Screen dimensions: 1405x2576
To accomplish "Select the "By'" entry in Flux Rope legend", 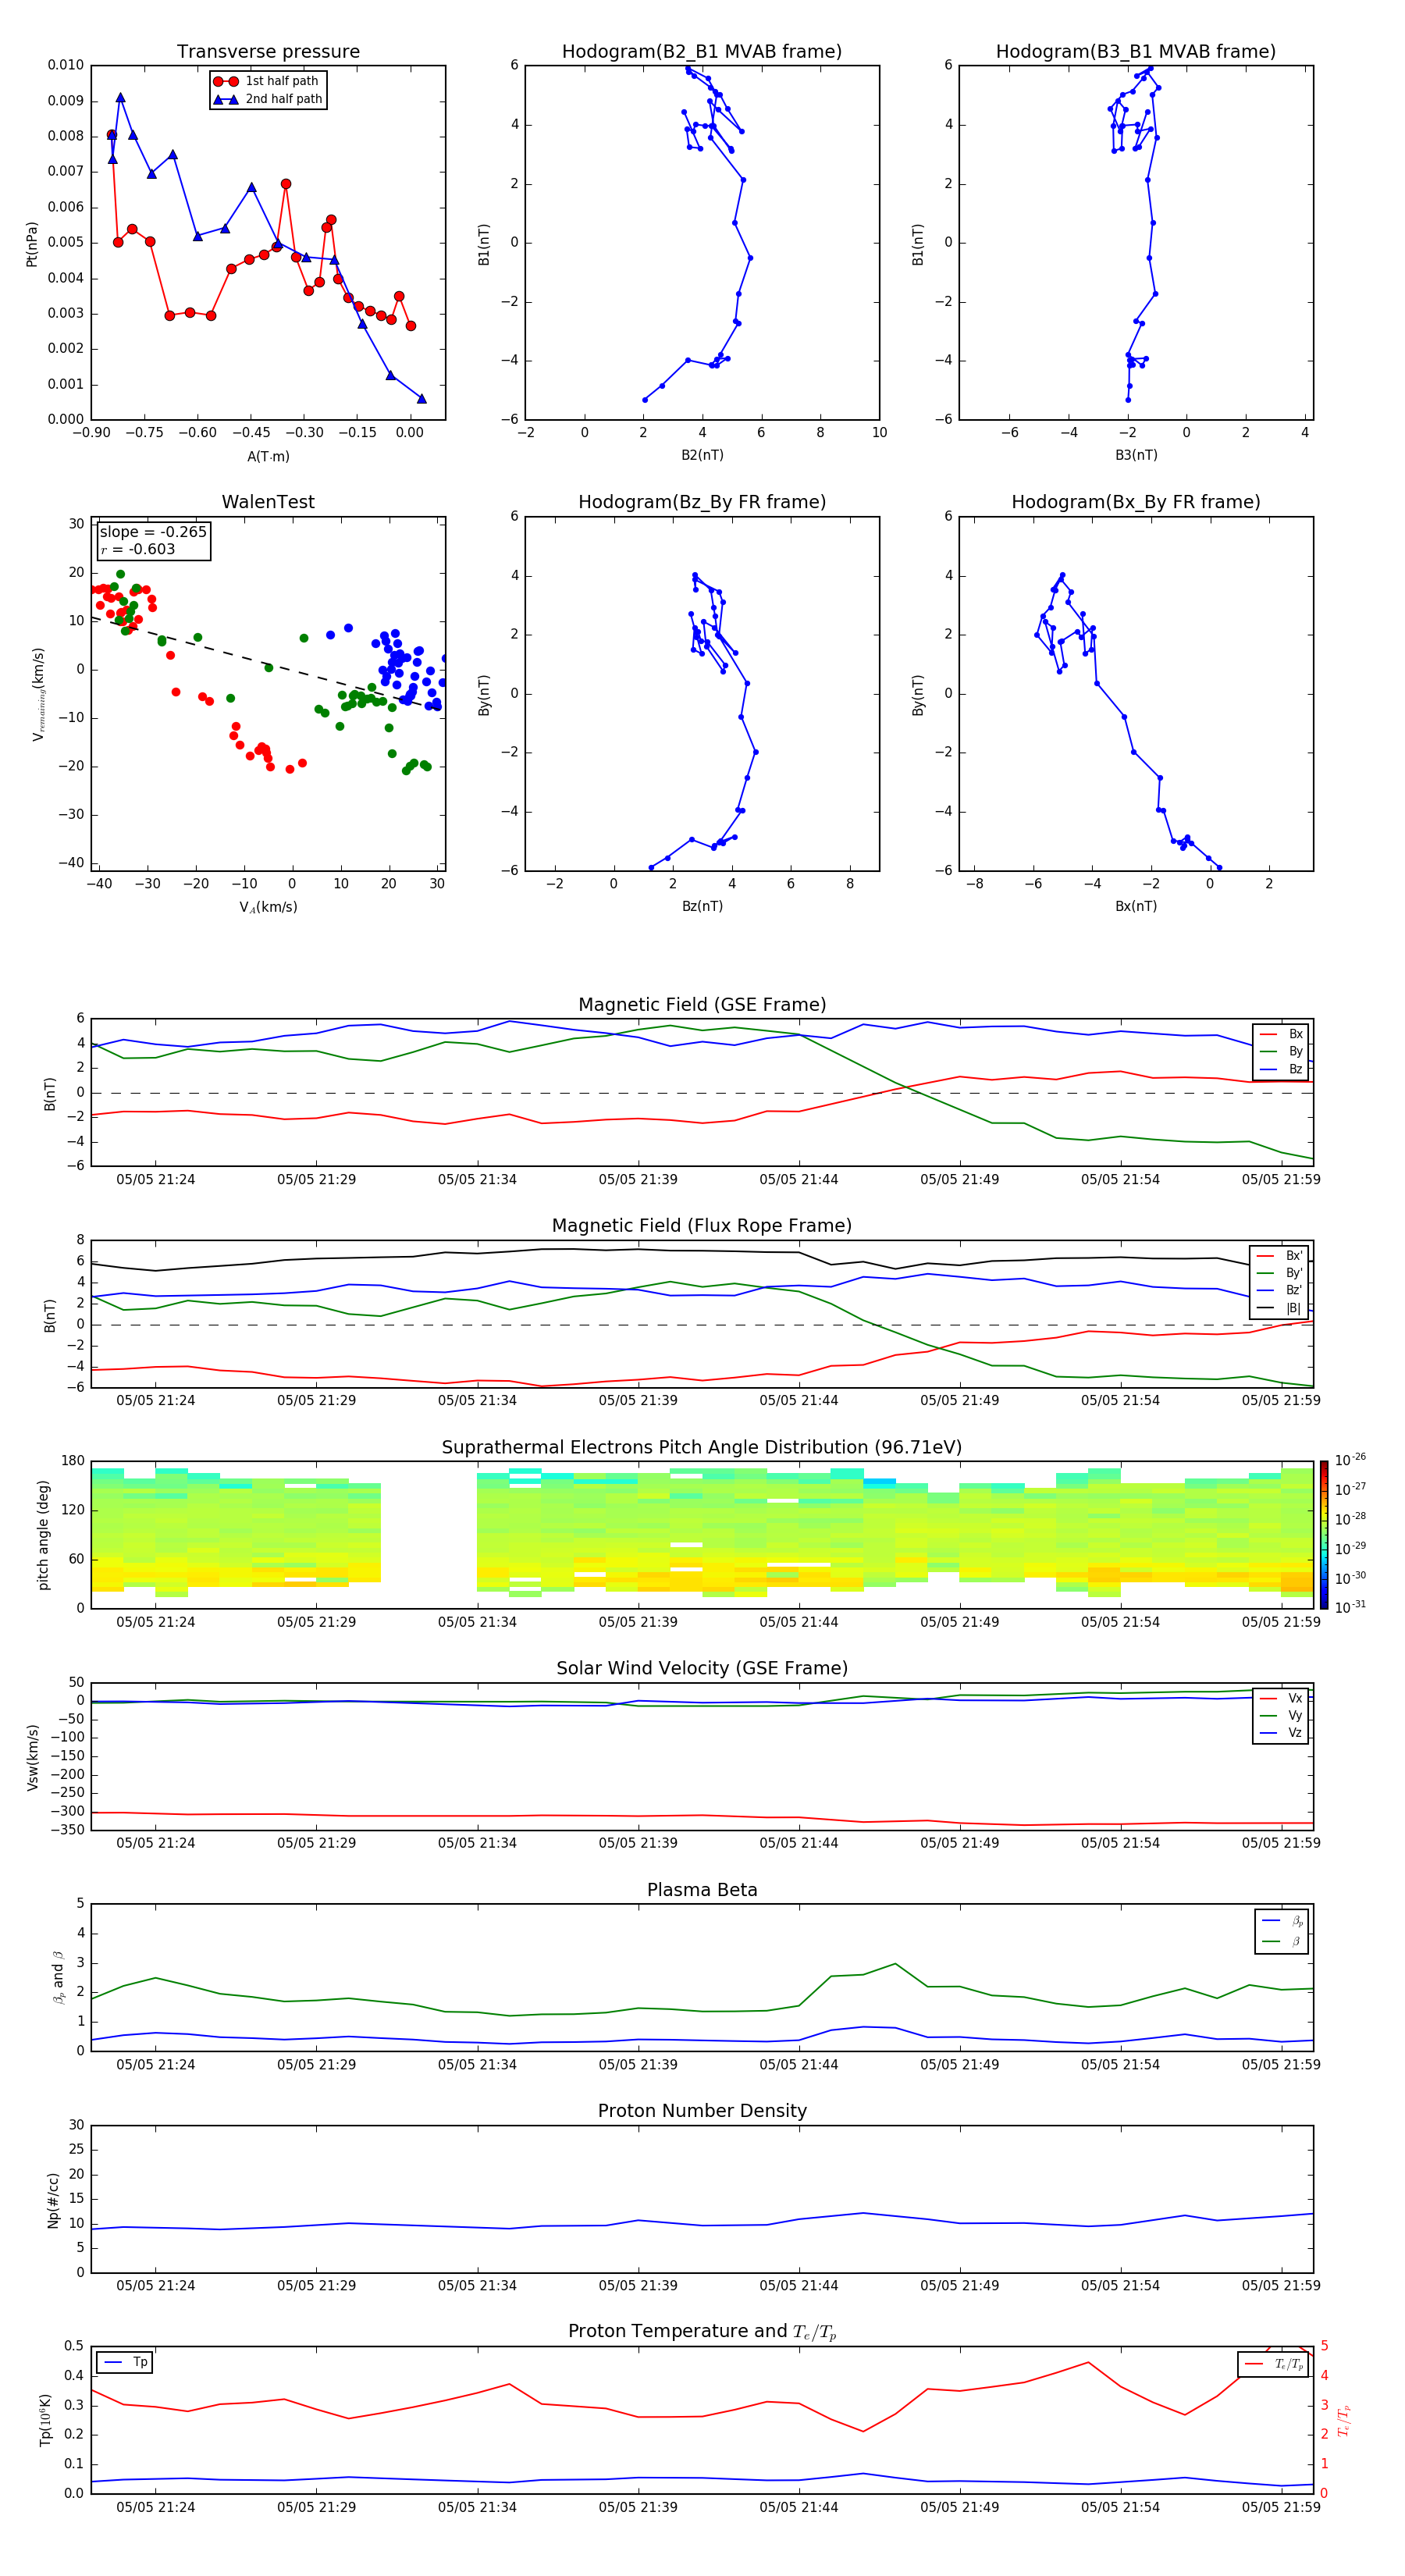I will pyautogui.click(x=1279, y=1273).
